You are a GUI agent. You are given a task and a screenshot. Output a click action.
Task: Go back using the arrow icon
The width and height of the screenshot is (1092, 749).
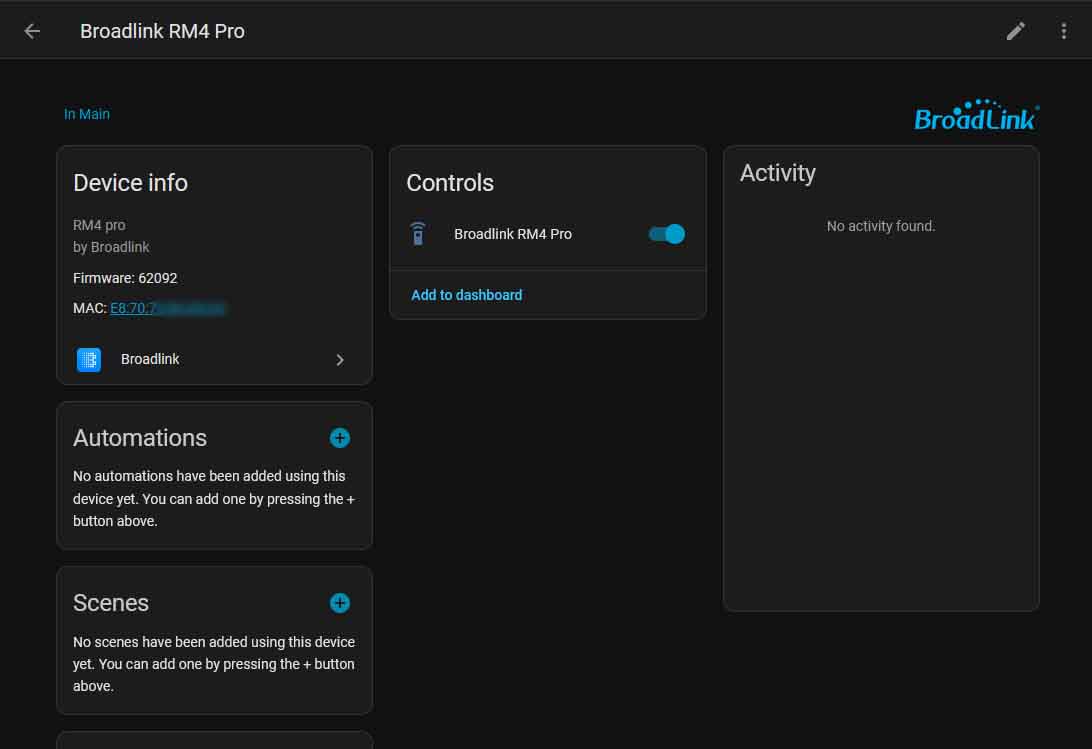coord(32,31)
